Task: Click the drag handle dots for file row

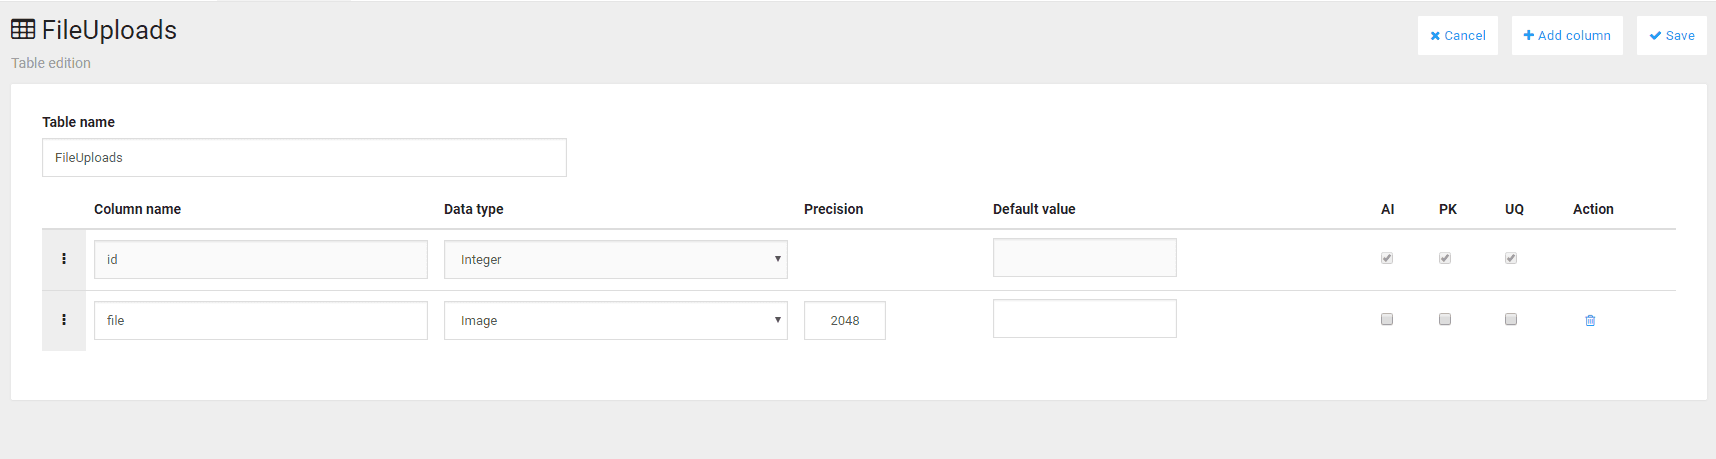Action: (64, 320)
